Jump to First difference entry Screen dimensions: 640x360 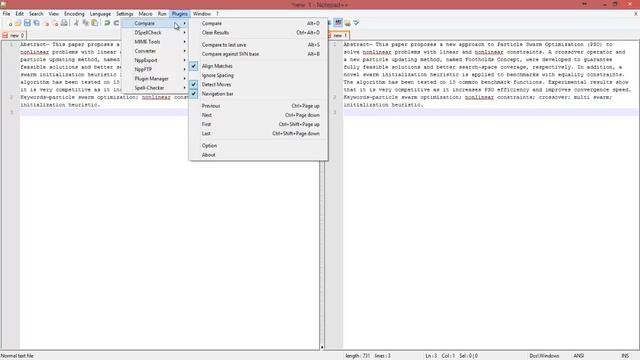coord(258,124)
